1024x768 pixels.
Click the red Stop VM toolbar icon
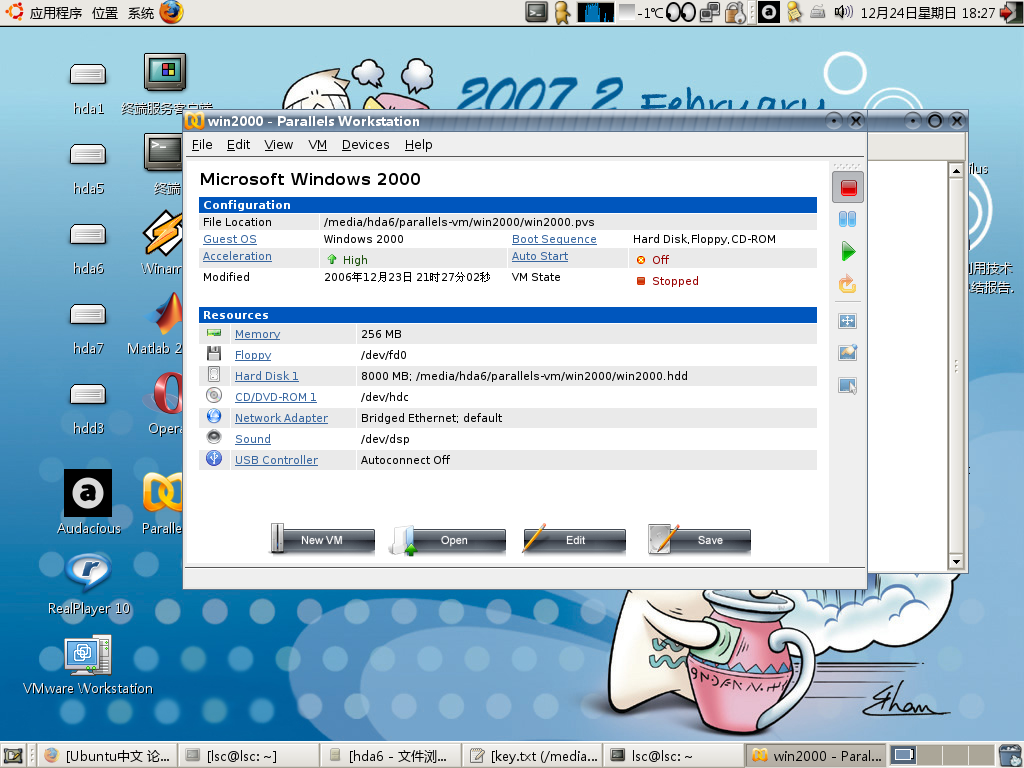click(x=848, y=188)
